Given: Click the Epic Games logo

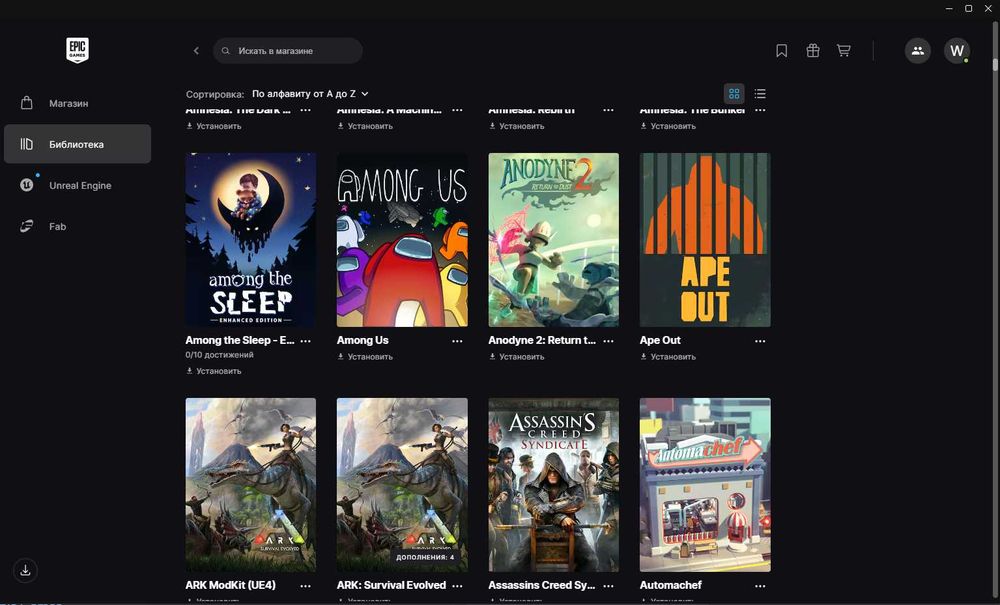Looking at the screenshot, I should point(77,50).
